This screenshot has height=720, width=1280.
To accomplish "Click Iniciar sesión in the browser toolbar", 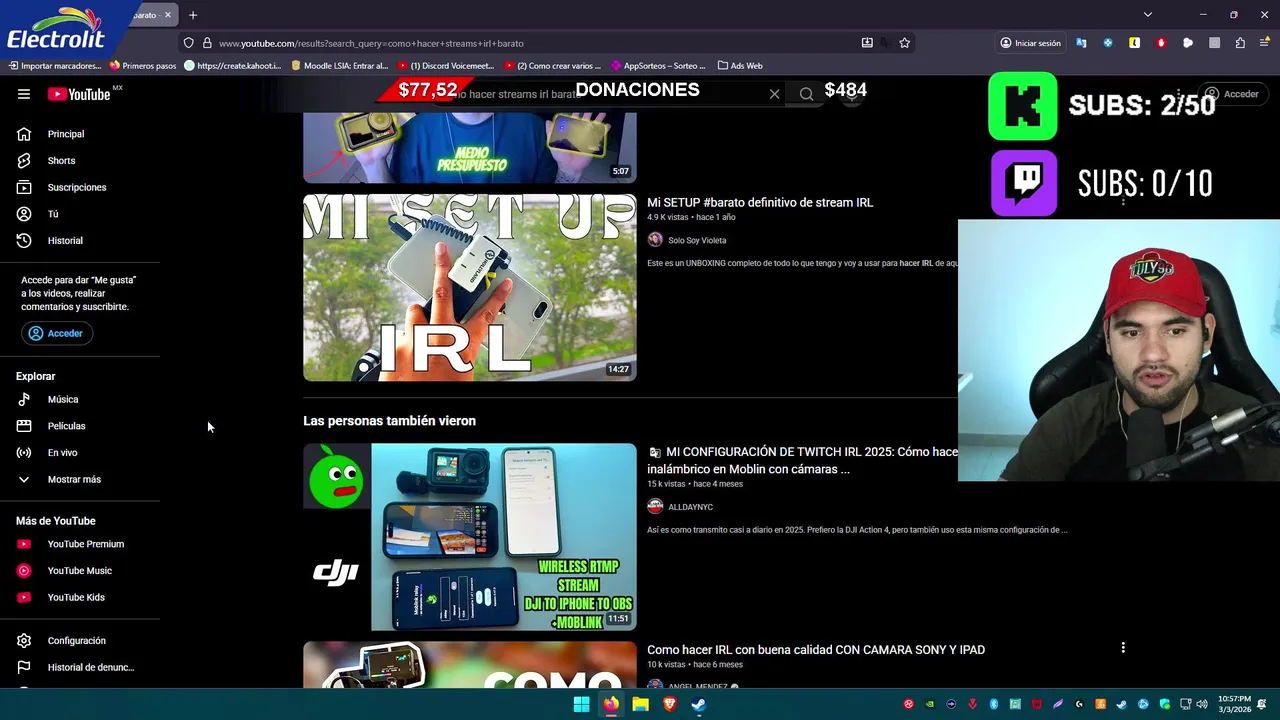I will coord(1030,43).
